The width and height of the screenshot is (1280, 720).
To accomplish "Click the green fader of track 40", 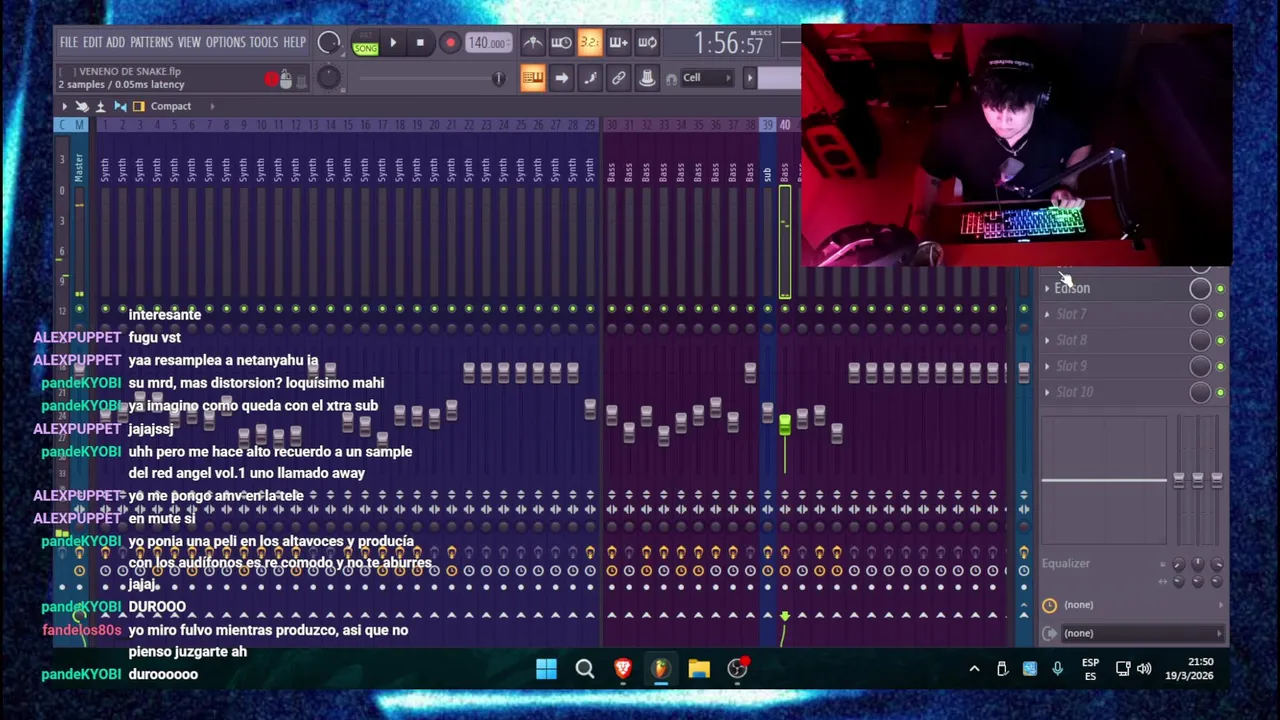I will [x=784, y=426].
